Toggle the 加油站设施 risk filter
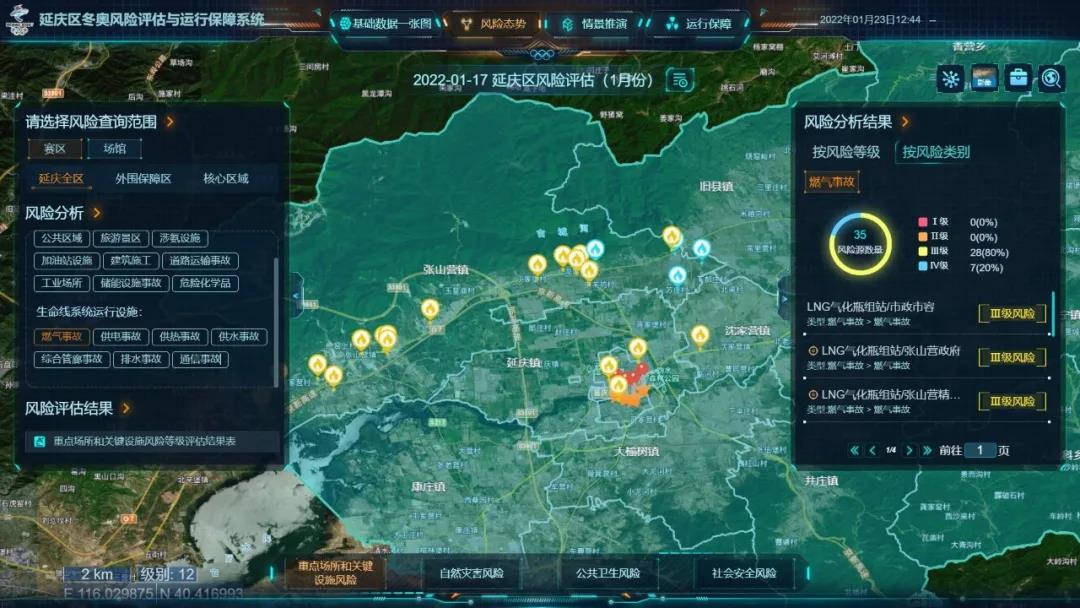The height and width of the screenshot is (608, 1080). pyautogui.click(x=66, y=261)
